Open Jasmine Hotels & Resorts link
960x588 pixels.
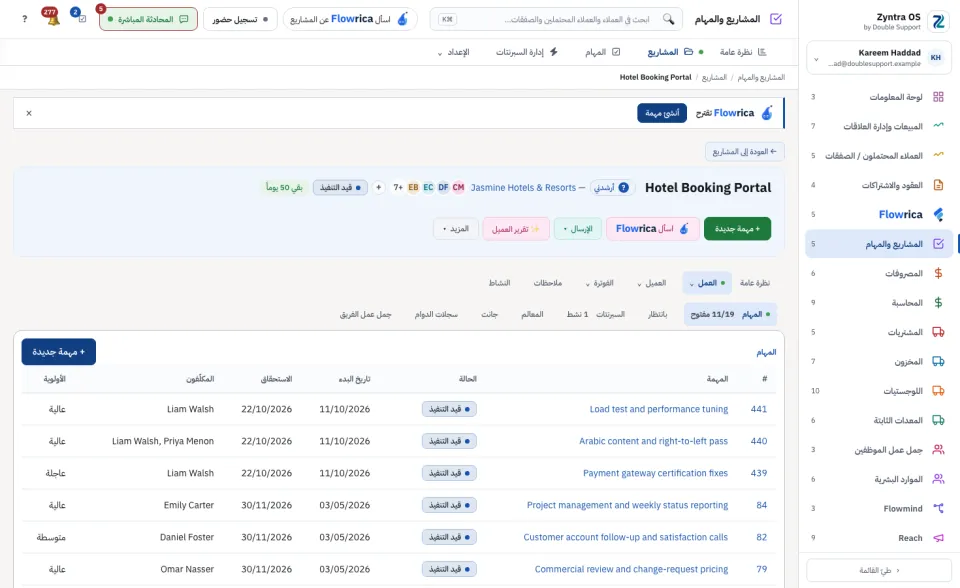tap(523, 187)
